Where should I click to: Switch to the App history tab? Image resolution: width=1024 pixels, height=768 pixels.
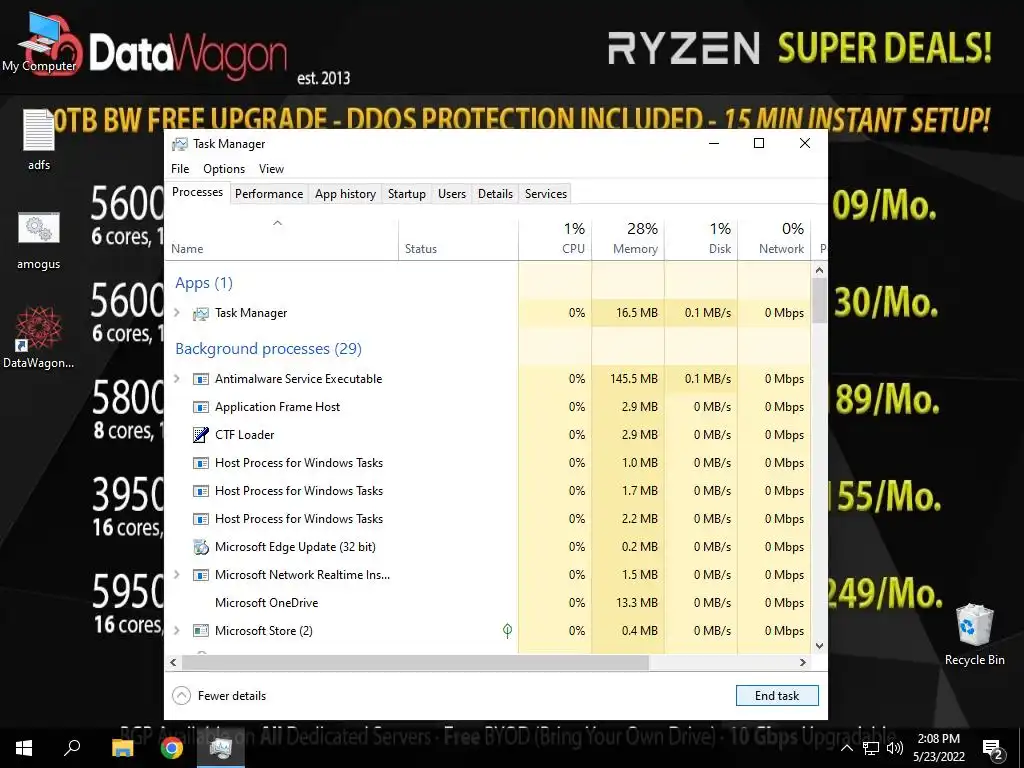[x=345, y=194]
